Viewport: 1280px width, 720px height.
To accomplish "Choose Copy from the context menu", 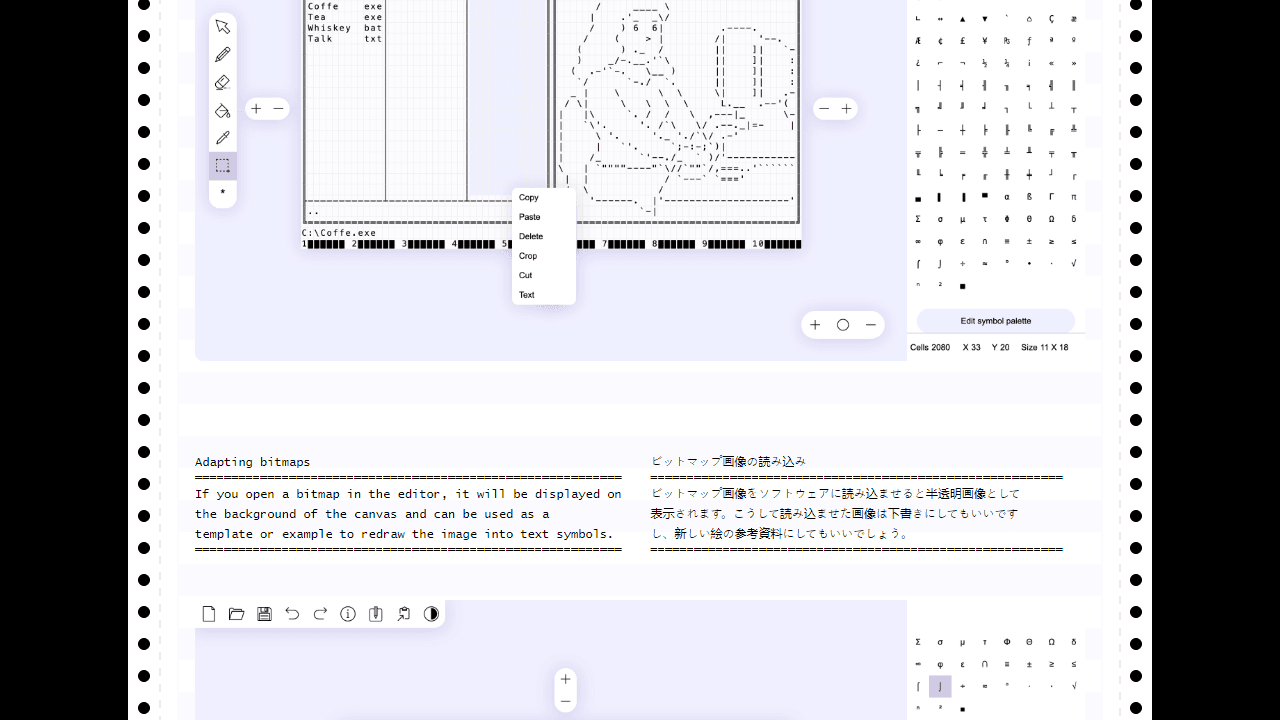I will point(529,197).
